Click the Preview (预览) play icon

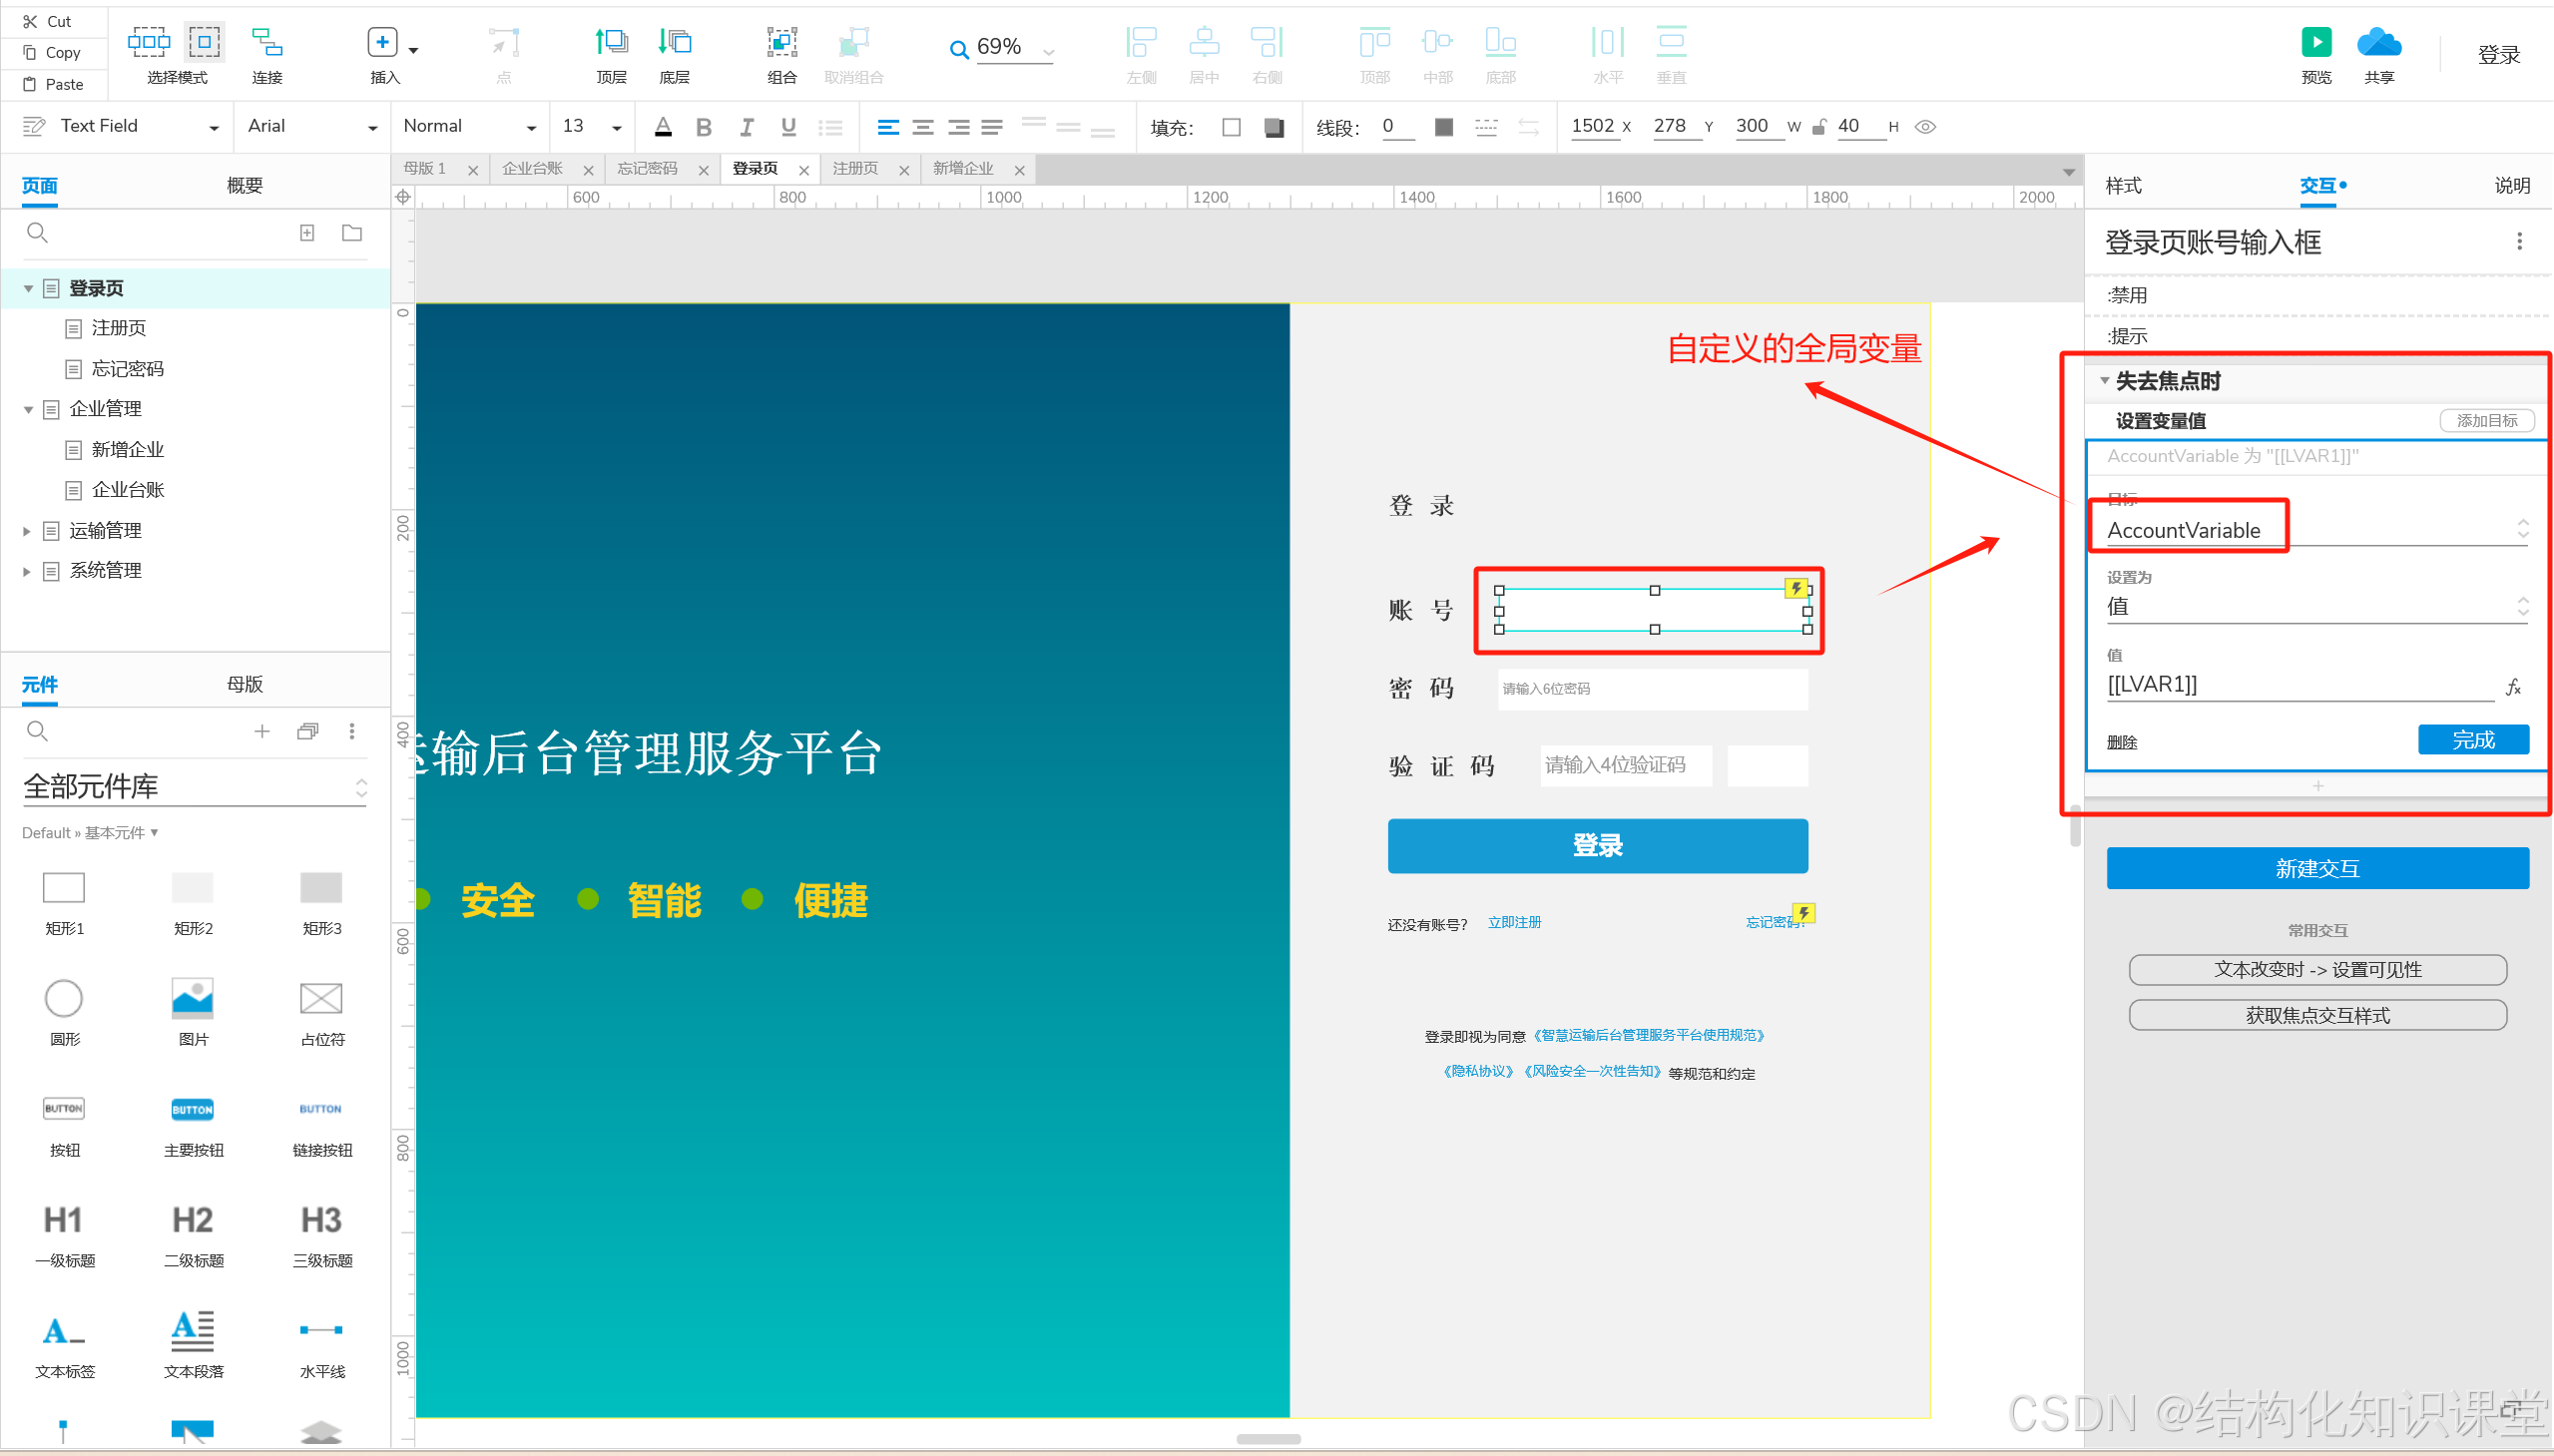click(x=2315, y=43)
